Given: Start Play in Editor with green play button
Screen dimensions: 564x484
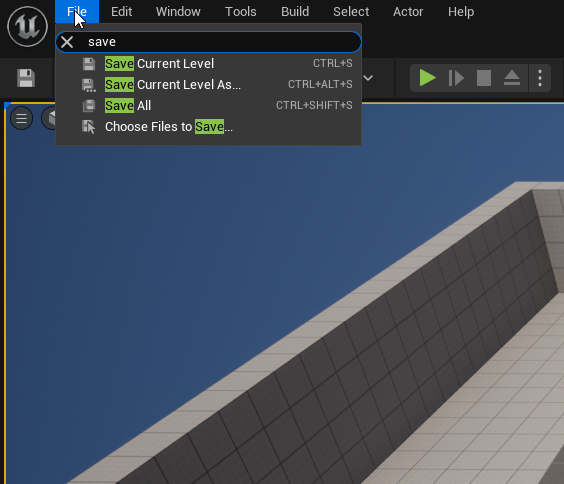Looking at the screenshot, I should [427, 78].
